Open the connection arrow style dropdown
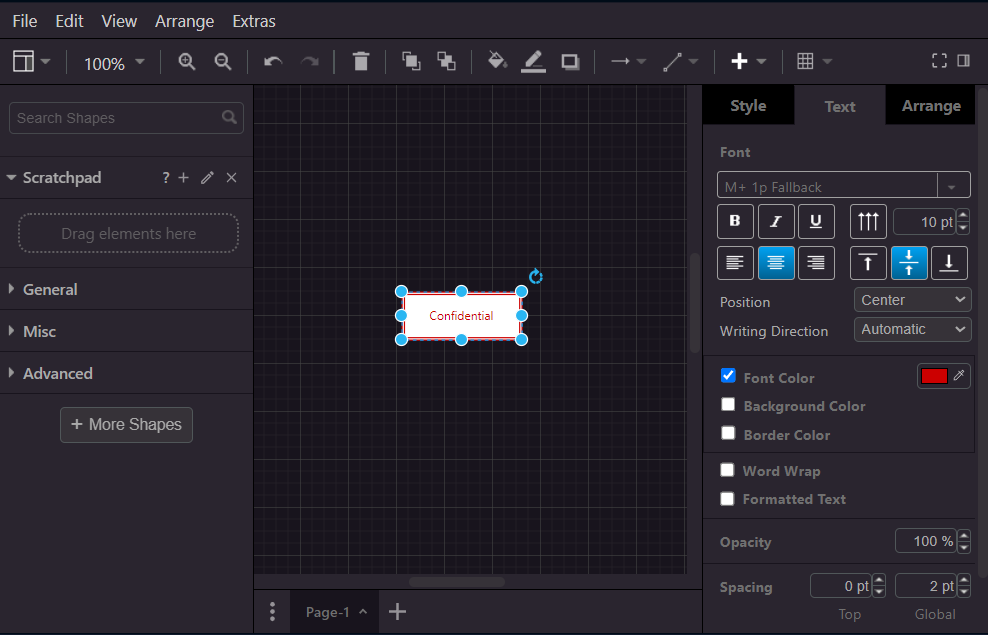Image resolution: width=988 pixels, height=635 pixels. pos(628,62)
